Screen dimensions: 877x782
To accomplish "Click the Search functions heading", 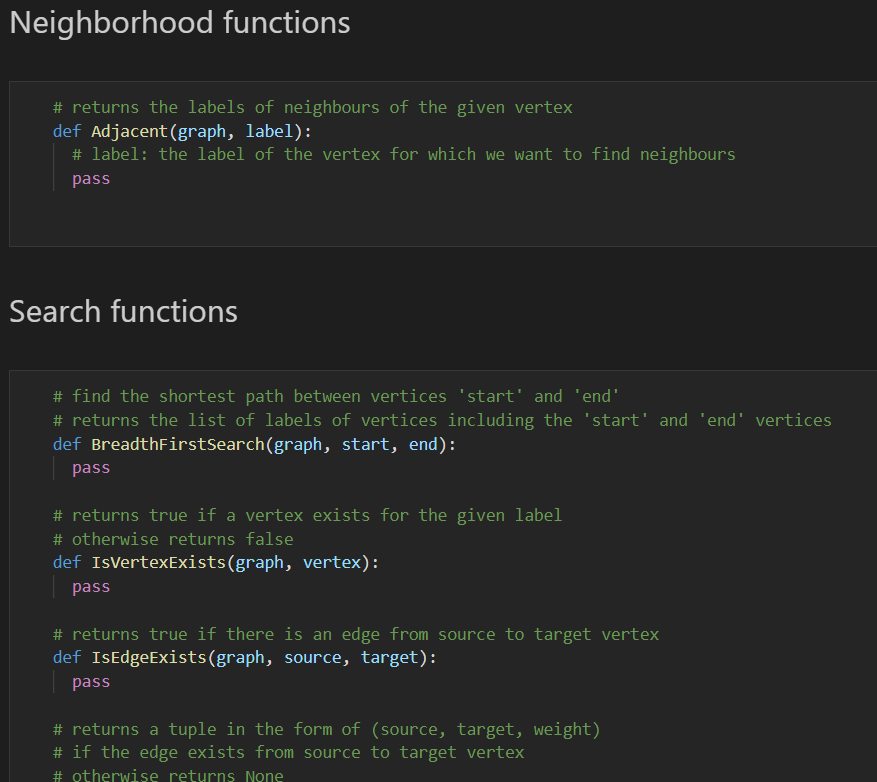I will [x=122, y=311].
